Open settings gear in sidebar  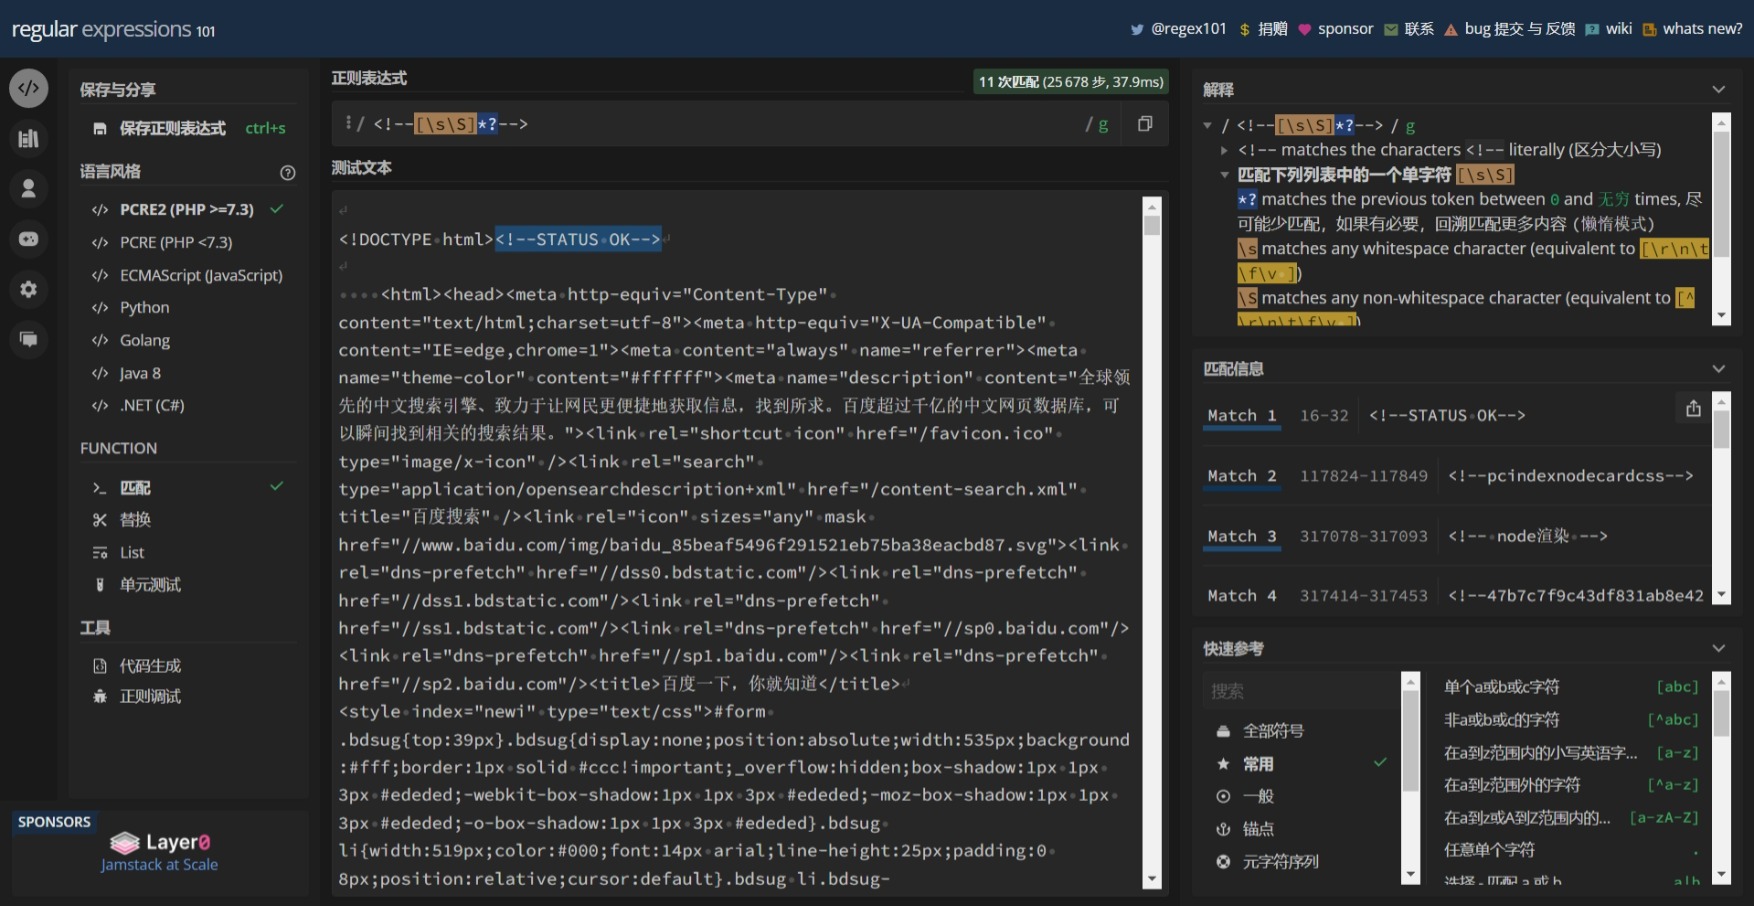pos(29,289)
